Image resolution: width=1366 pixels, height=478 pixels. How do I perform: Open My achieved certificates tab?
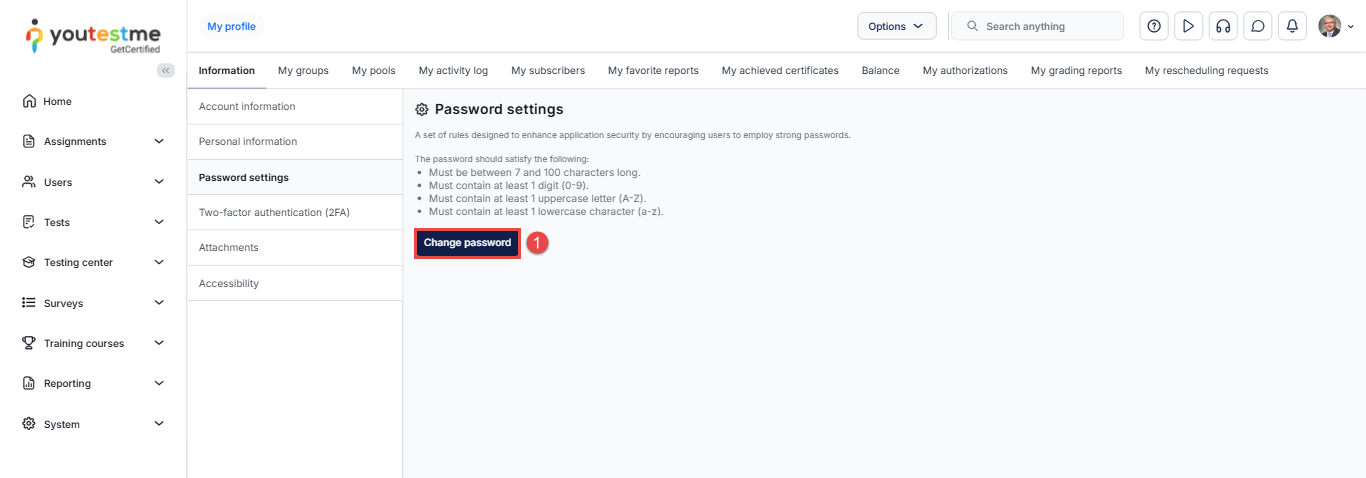tap(780, 71)
